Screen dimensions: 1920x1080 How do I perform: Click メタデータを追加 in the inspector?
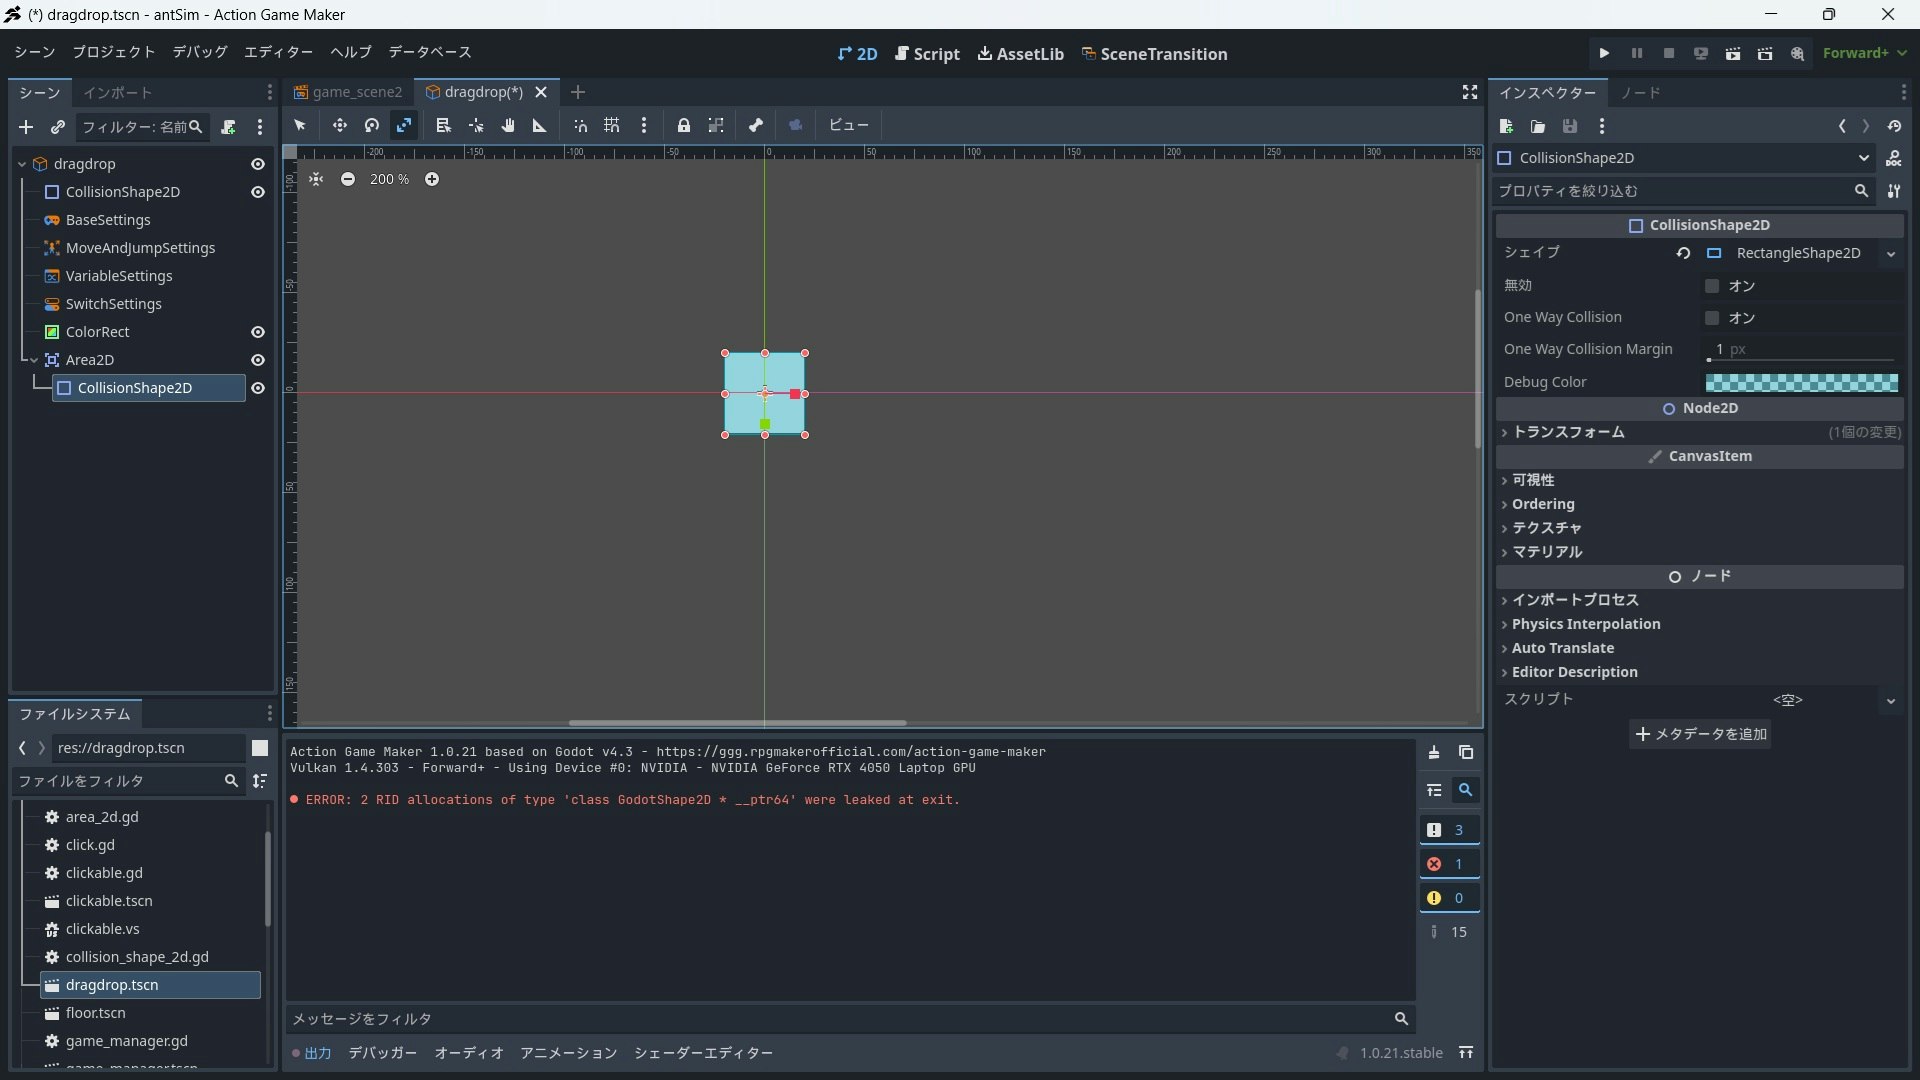coord(1700,735)
